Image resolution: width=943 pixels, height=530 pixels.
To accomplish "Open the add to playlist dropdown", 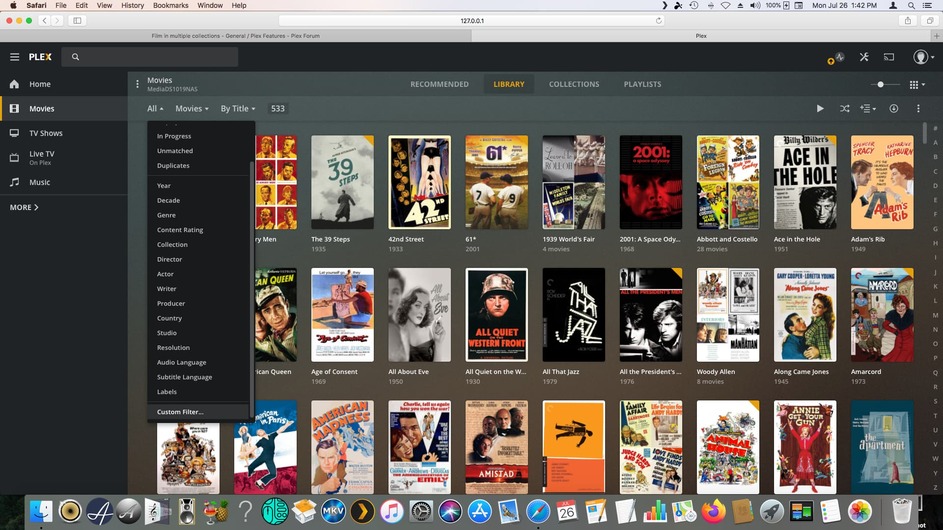I will [x=867, y=108].
